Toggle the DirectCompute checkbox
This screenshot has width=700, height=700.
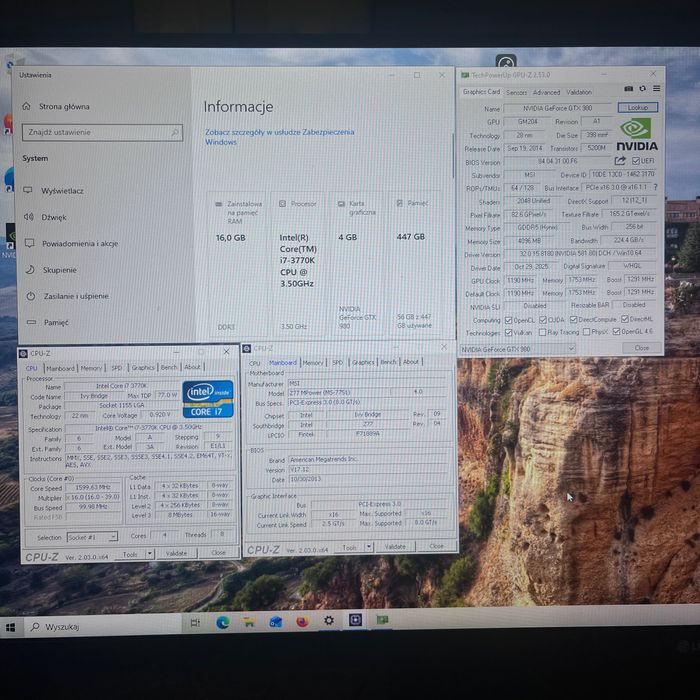(574, 320)
